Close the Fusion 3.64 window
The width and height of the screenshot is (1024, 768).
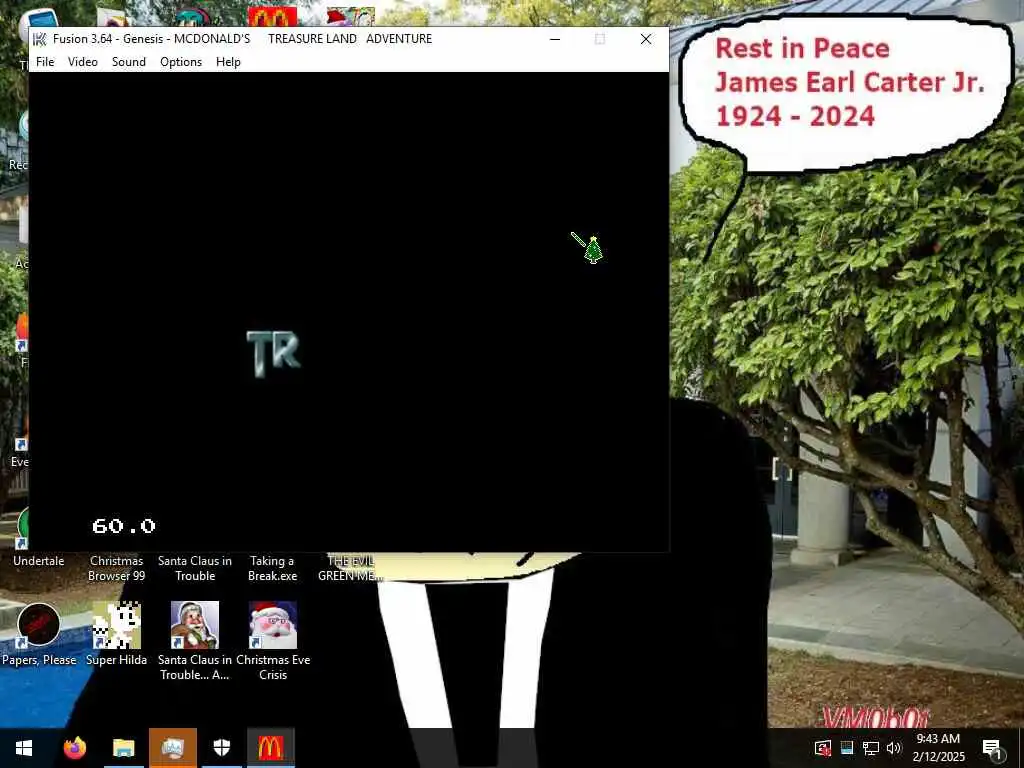[646, 39]
